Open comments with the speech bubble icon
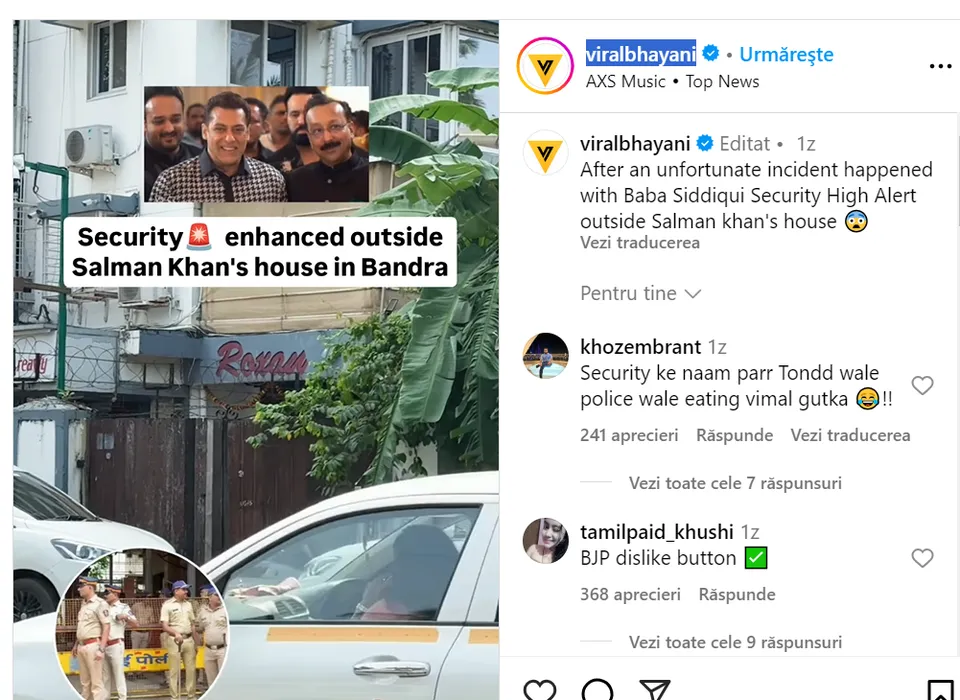960x700 pixels. click(x=597, y=690)
